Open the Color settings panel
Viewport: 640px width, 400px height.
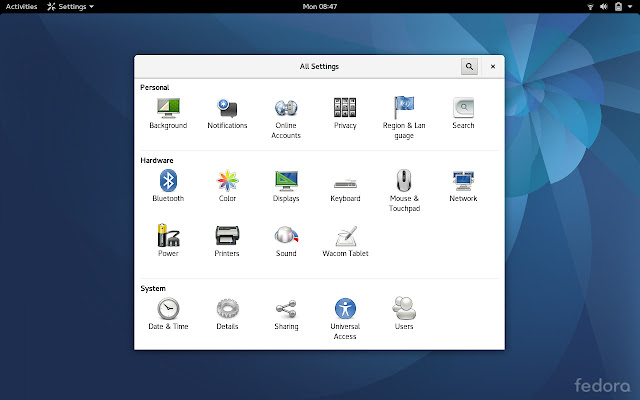(227, 186)
